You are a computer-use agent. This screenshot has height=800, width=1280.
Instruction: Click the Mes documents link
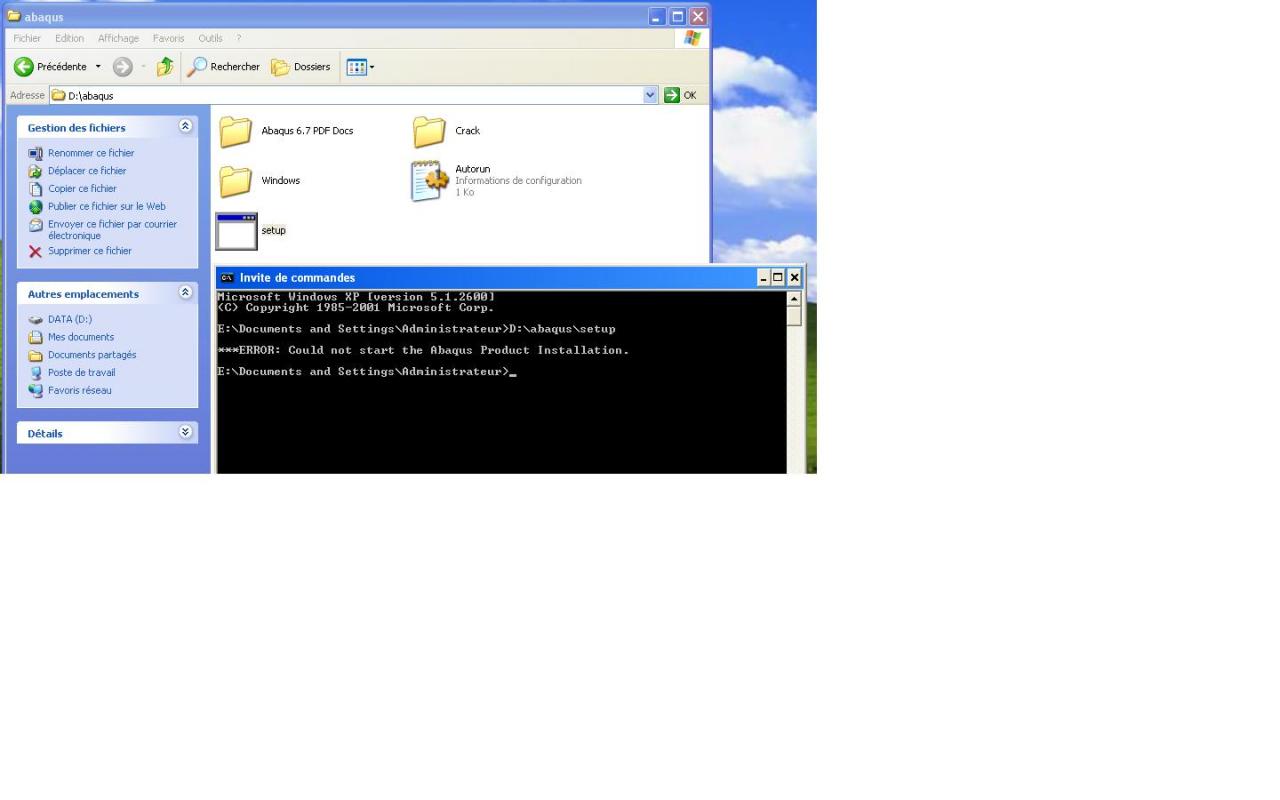coord(81,337)
